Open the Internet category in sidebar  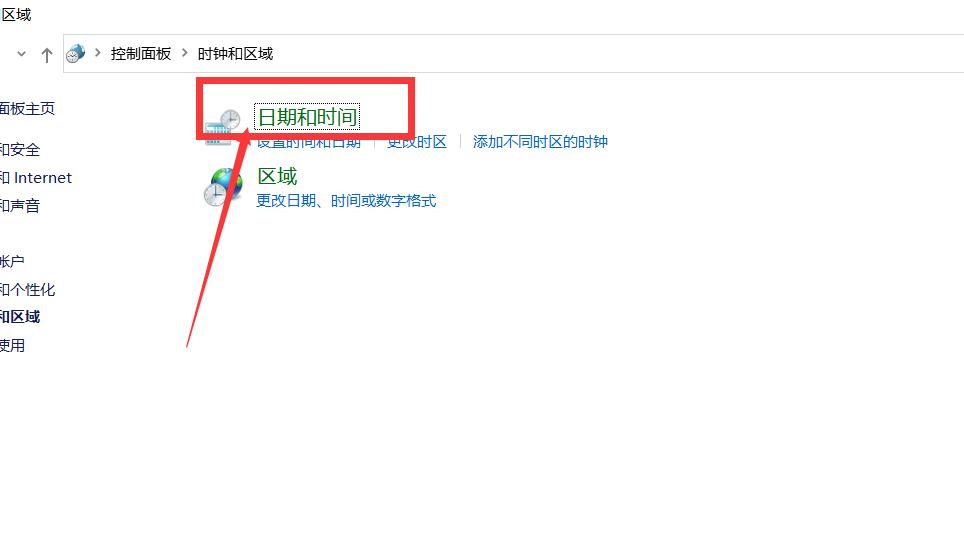click(36, 178)
